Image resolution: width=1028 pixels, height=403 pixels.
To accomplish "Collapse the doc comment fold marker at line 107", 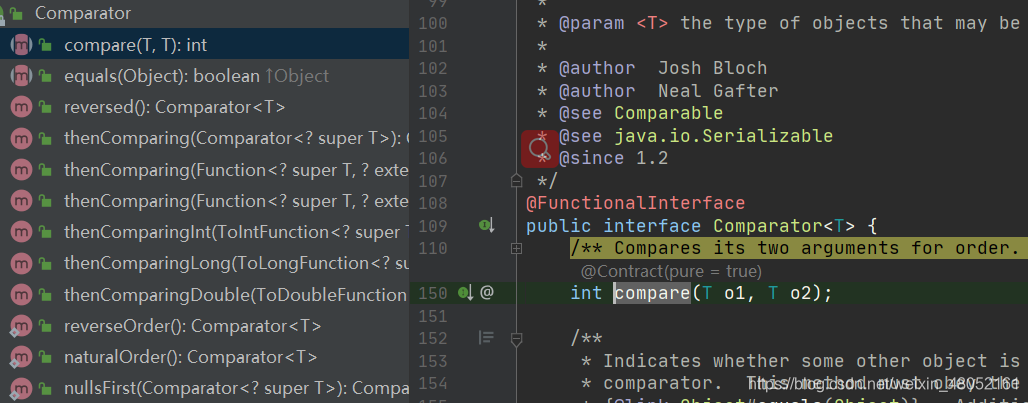I will 516,180.
